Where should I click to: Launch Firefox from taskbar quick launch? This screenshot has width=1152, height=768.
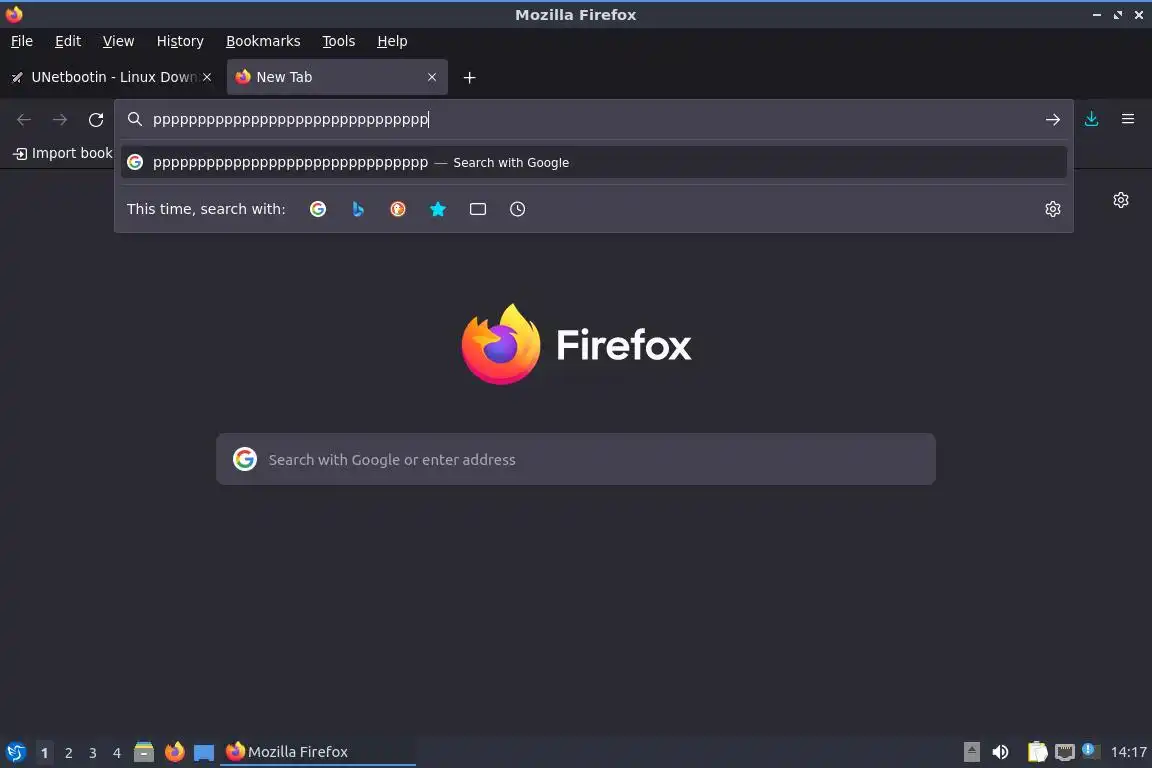174,752
